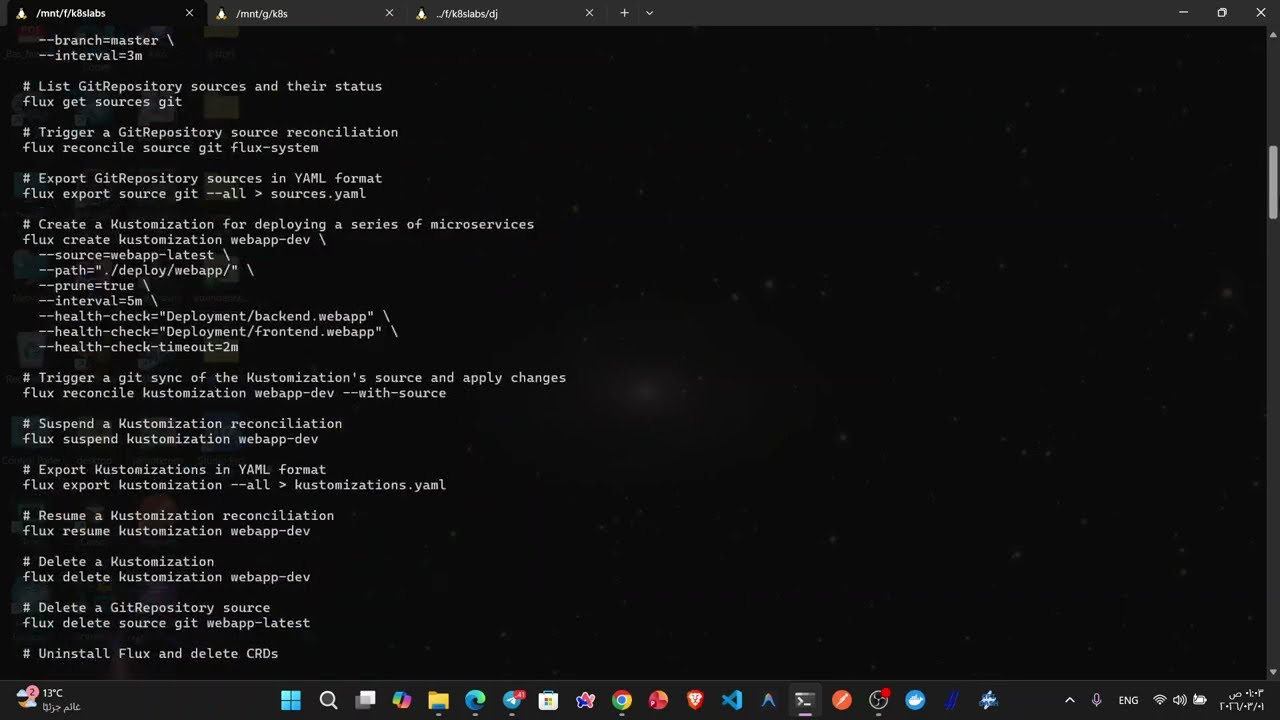1280x720 pixels.
Task: Open Google Chrome from the taskbar
Action: [x=622, y=700]
